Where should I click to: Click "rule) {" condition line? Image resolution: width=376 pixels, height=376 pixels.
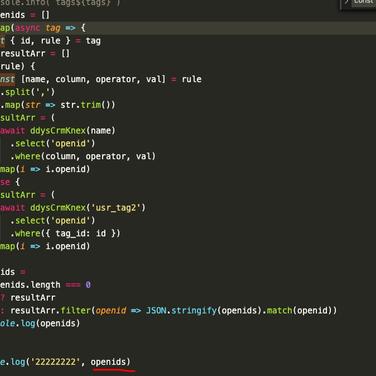(x=17, y=66)
